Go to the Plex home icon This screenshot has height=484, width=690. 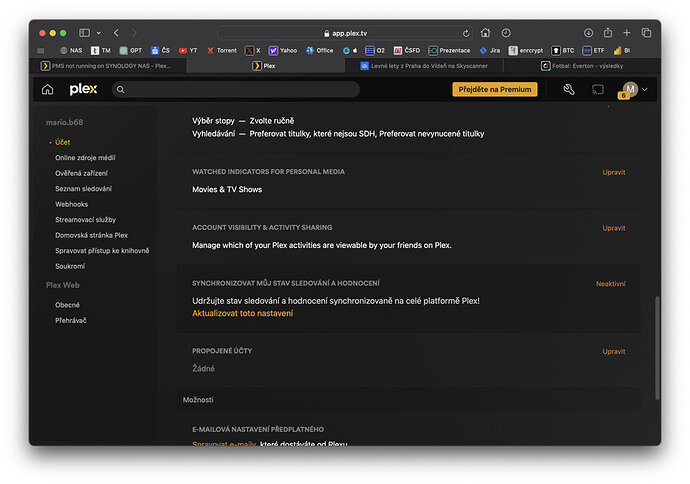[48, 89]
